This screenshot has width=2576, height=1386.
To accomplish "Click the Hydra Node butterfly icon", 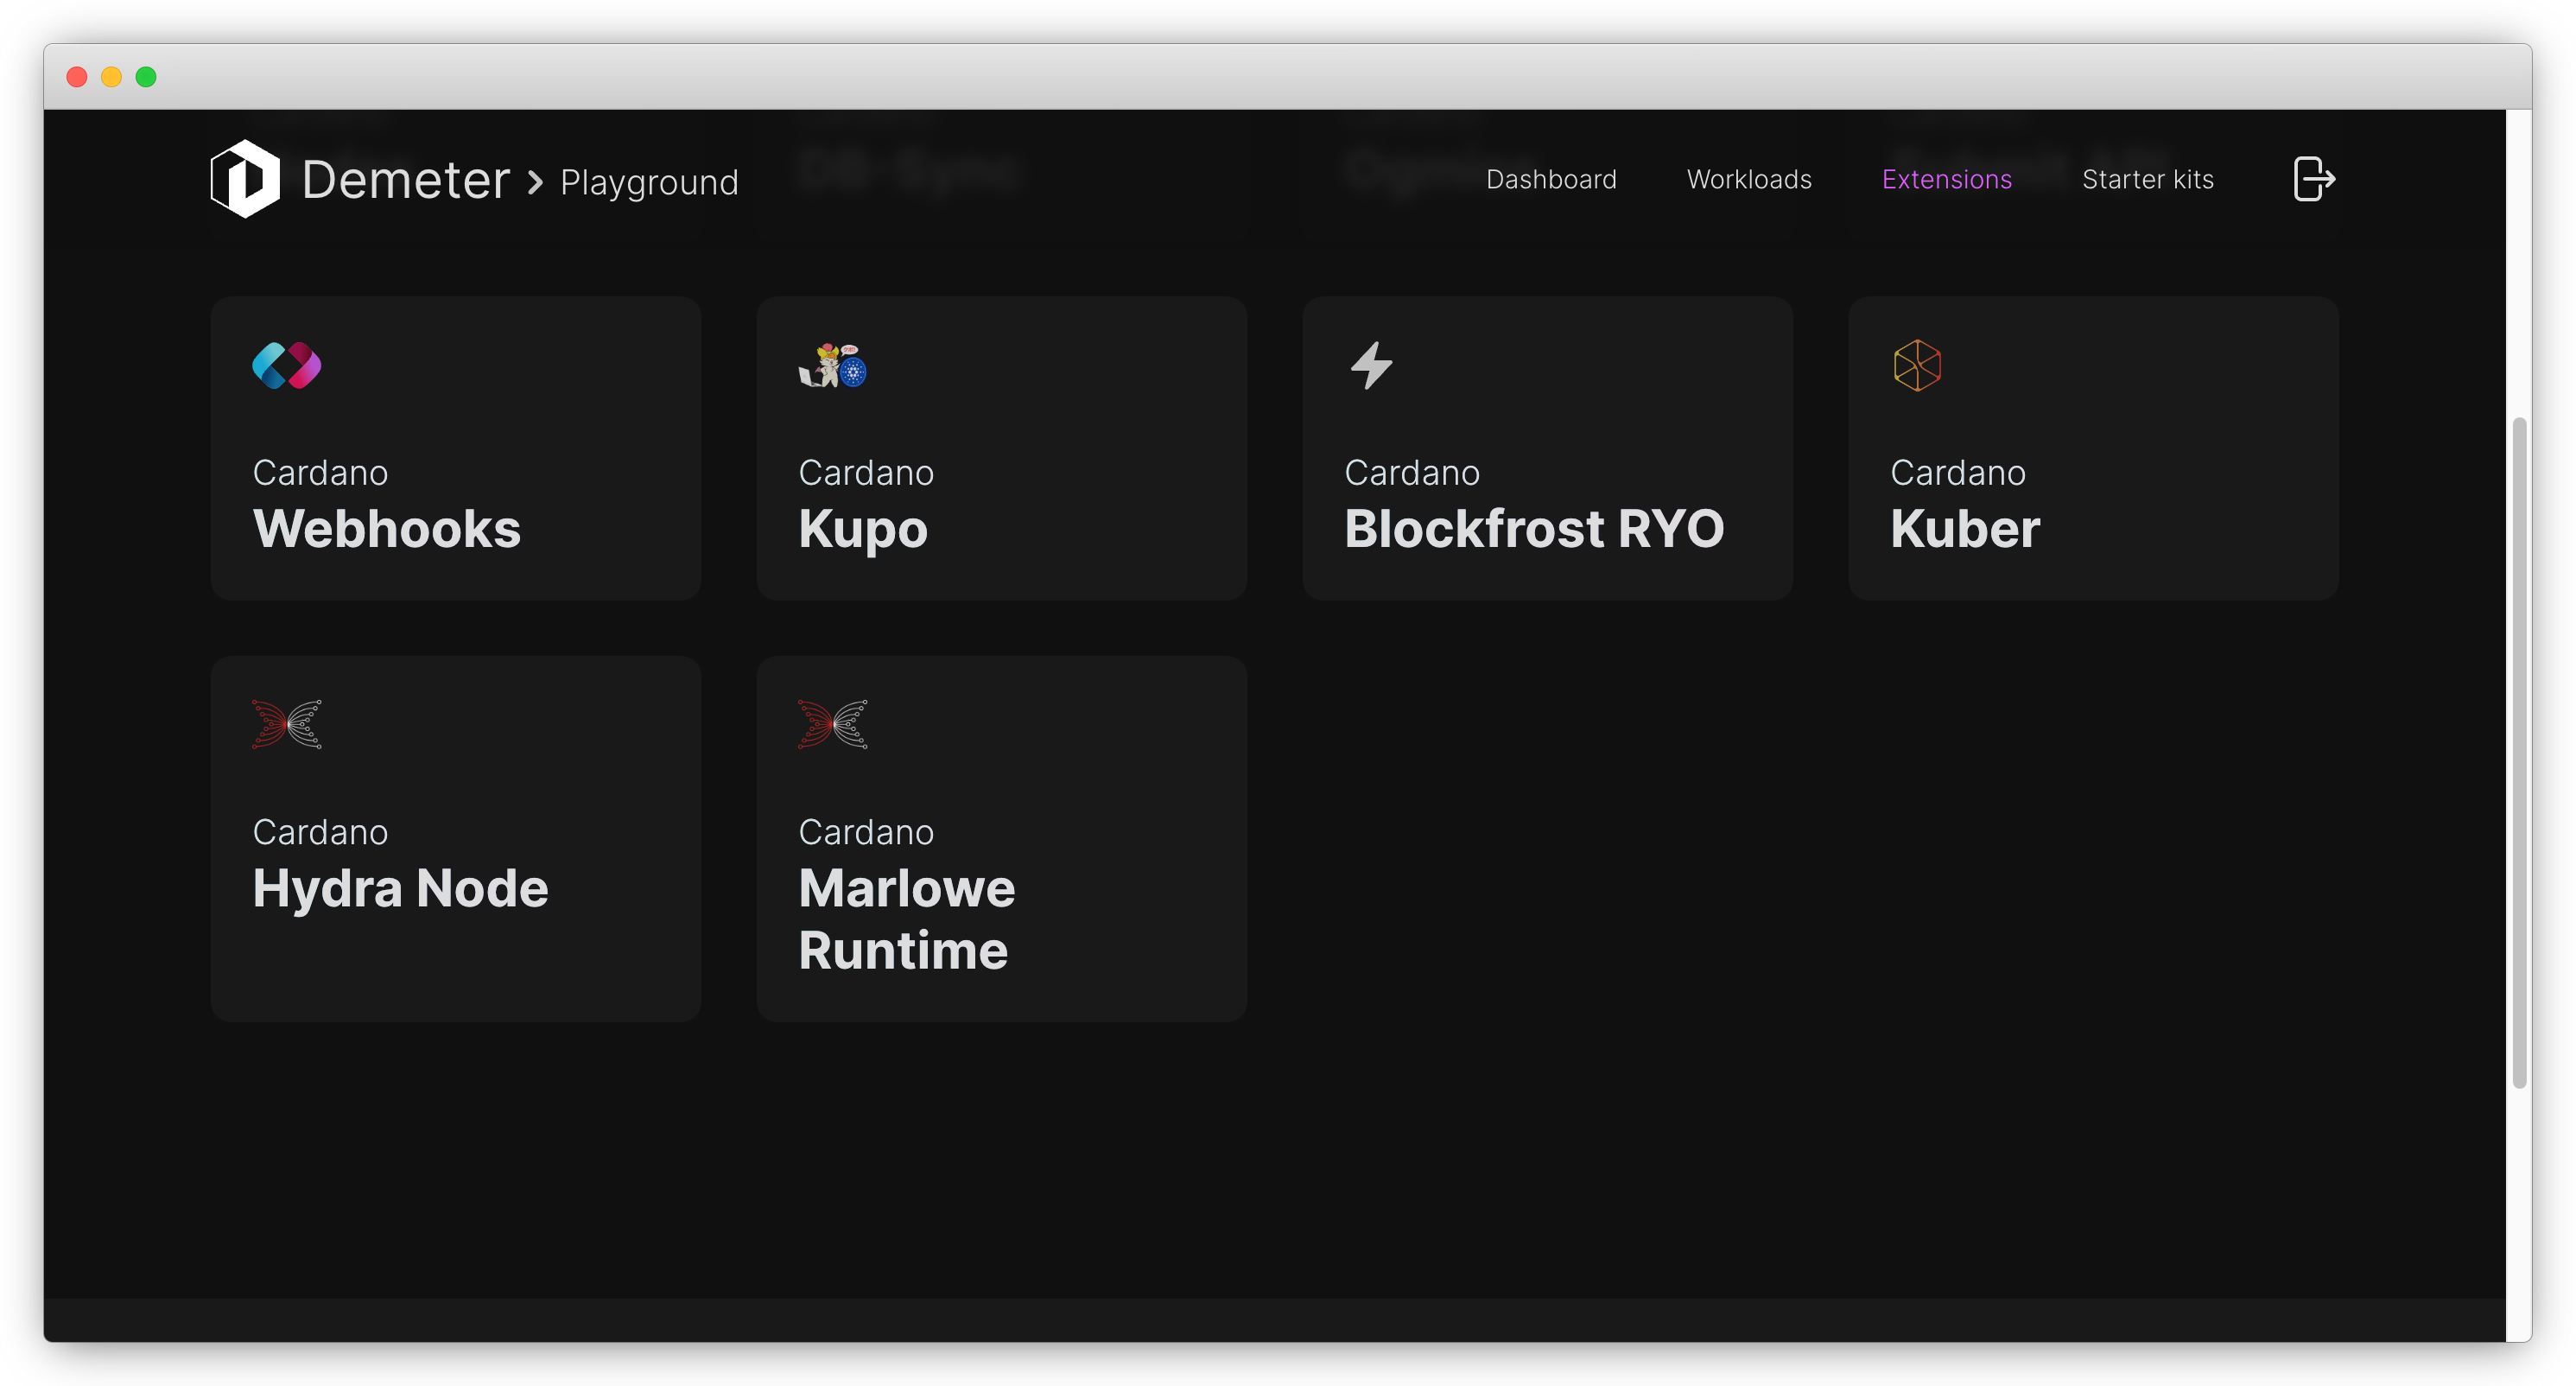I will (287, 724).
